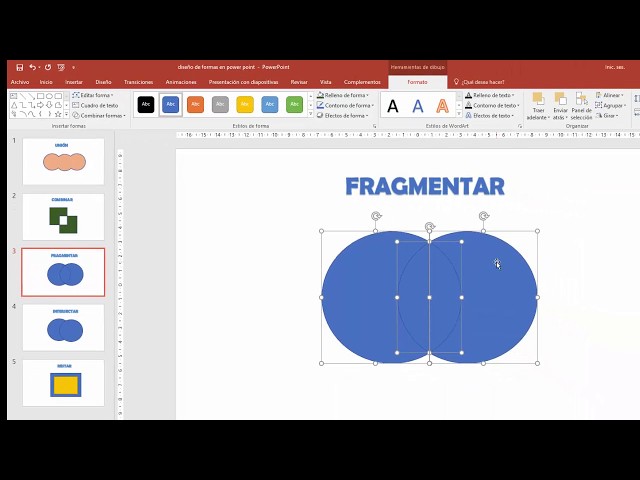Click the Traer adelante icon
This screenshot has height=480, width=640.
tap(538, 105)
